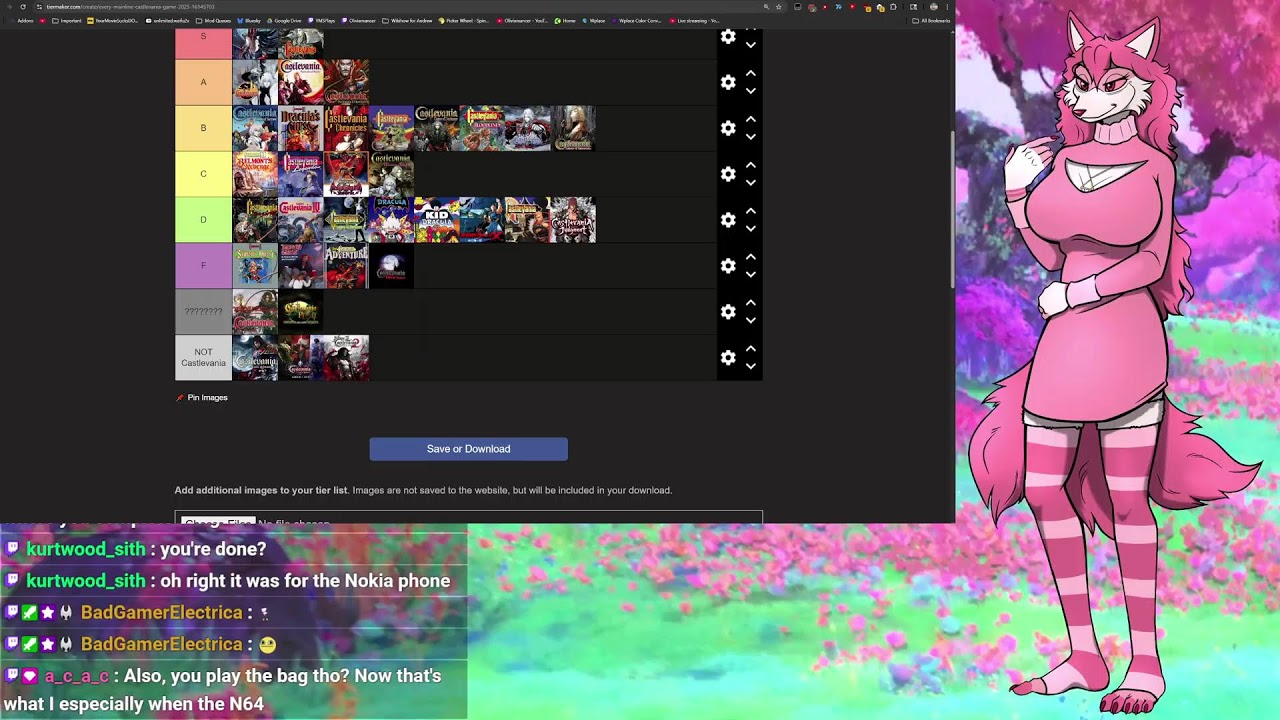Image resolution: width=1280 pixels, height=720 pixels.
Task: Open settings gear for the F tier row
Action: tap(728, 266)
